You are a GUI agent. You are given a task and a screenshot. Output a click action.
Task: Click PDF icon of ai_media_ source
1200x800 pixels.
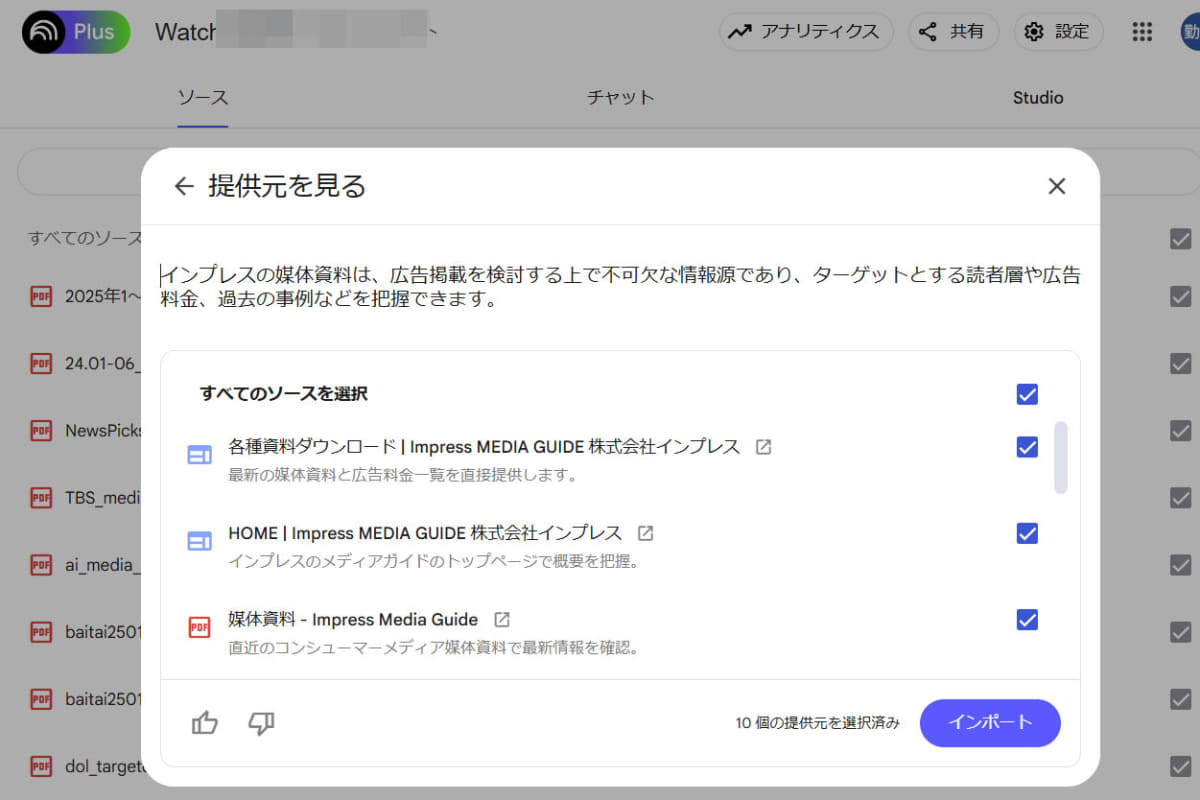click(41, 564)
